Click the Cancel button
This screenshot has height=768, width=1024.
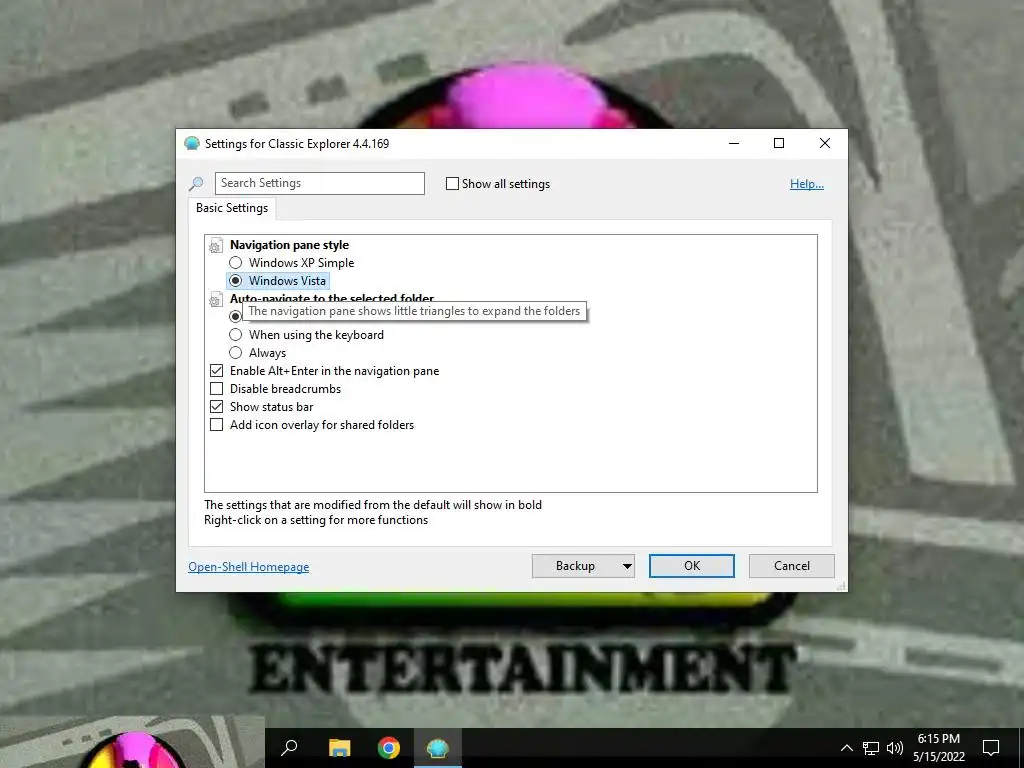click(x=792, y=566)
